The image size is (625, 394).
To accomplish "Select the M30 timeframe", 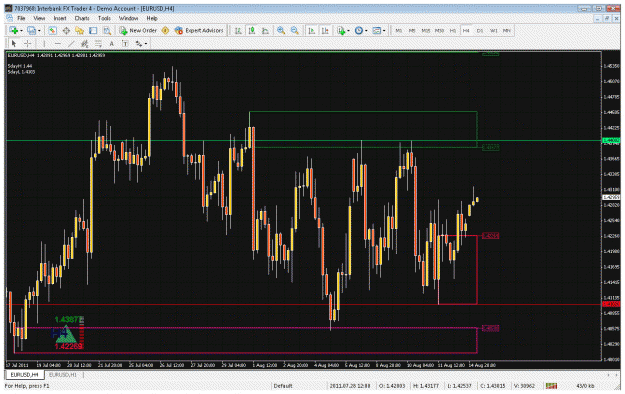I will point(439,31).
